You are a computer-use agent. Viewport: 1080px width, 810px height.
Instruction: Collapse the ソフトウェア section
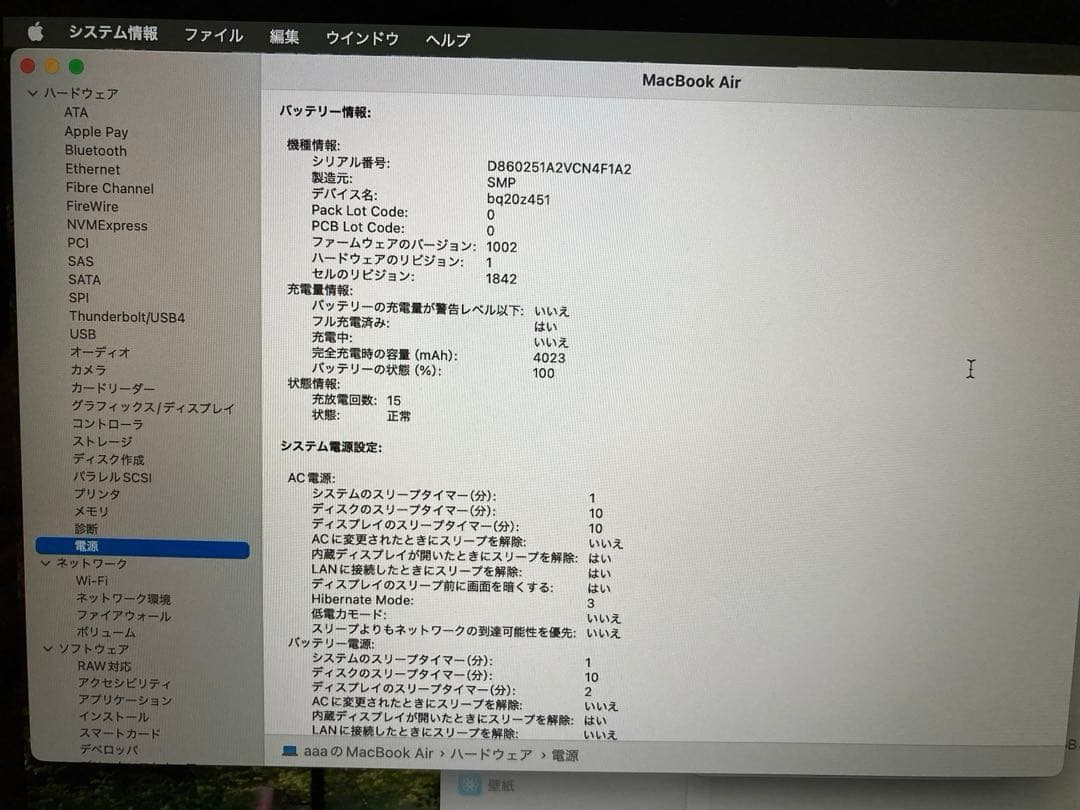tap(48, 649)
